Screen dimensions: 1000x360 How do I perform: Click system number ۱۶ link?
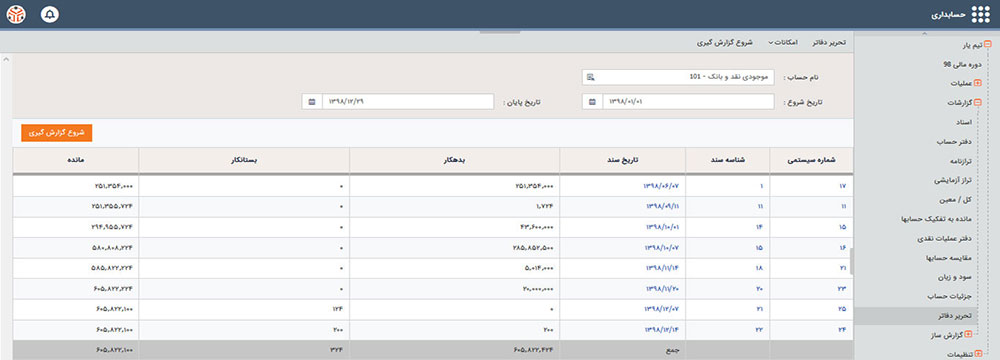pyautogui.click(x=842, y=248)
